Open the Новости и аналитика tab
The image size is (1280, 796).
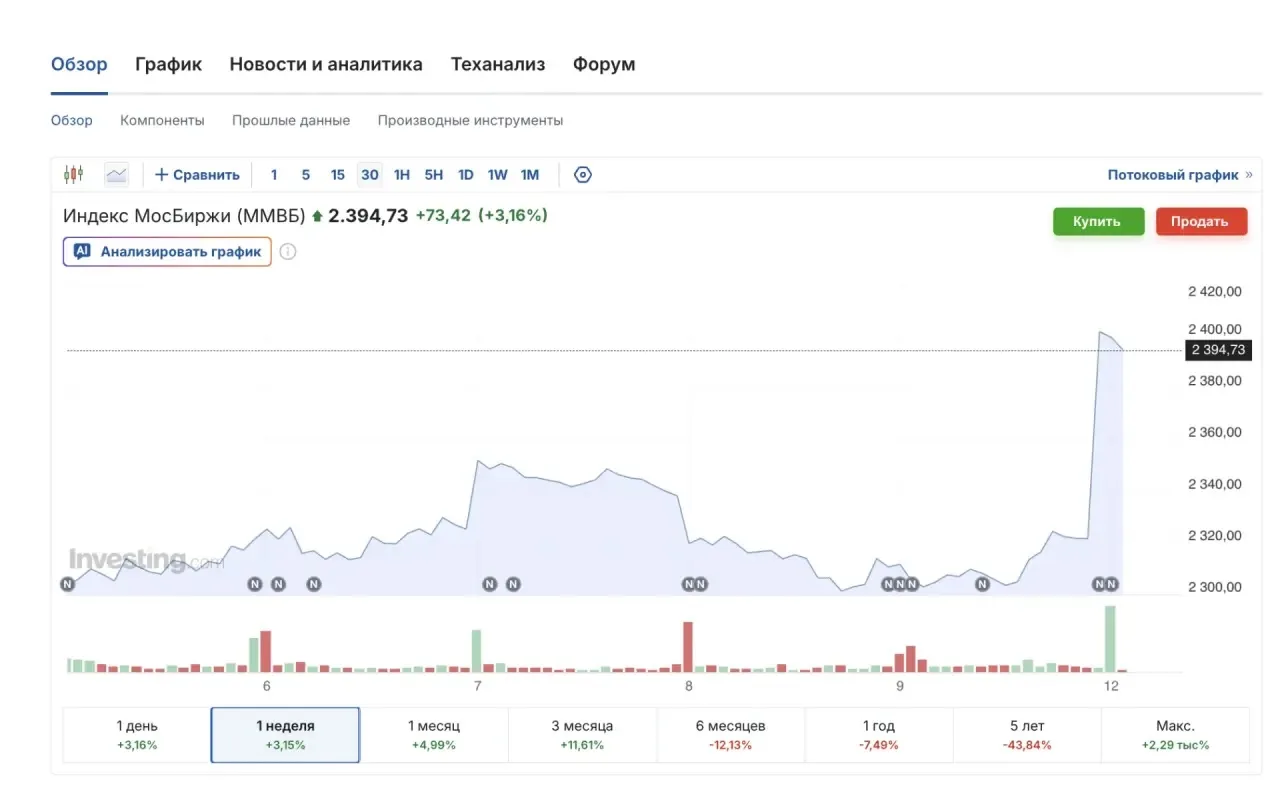click(x=326, y=64)
